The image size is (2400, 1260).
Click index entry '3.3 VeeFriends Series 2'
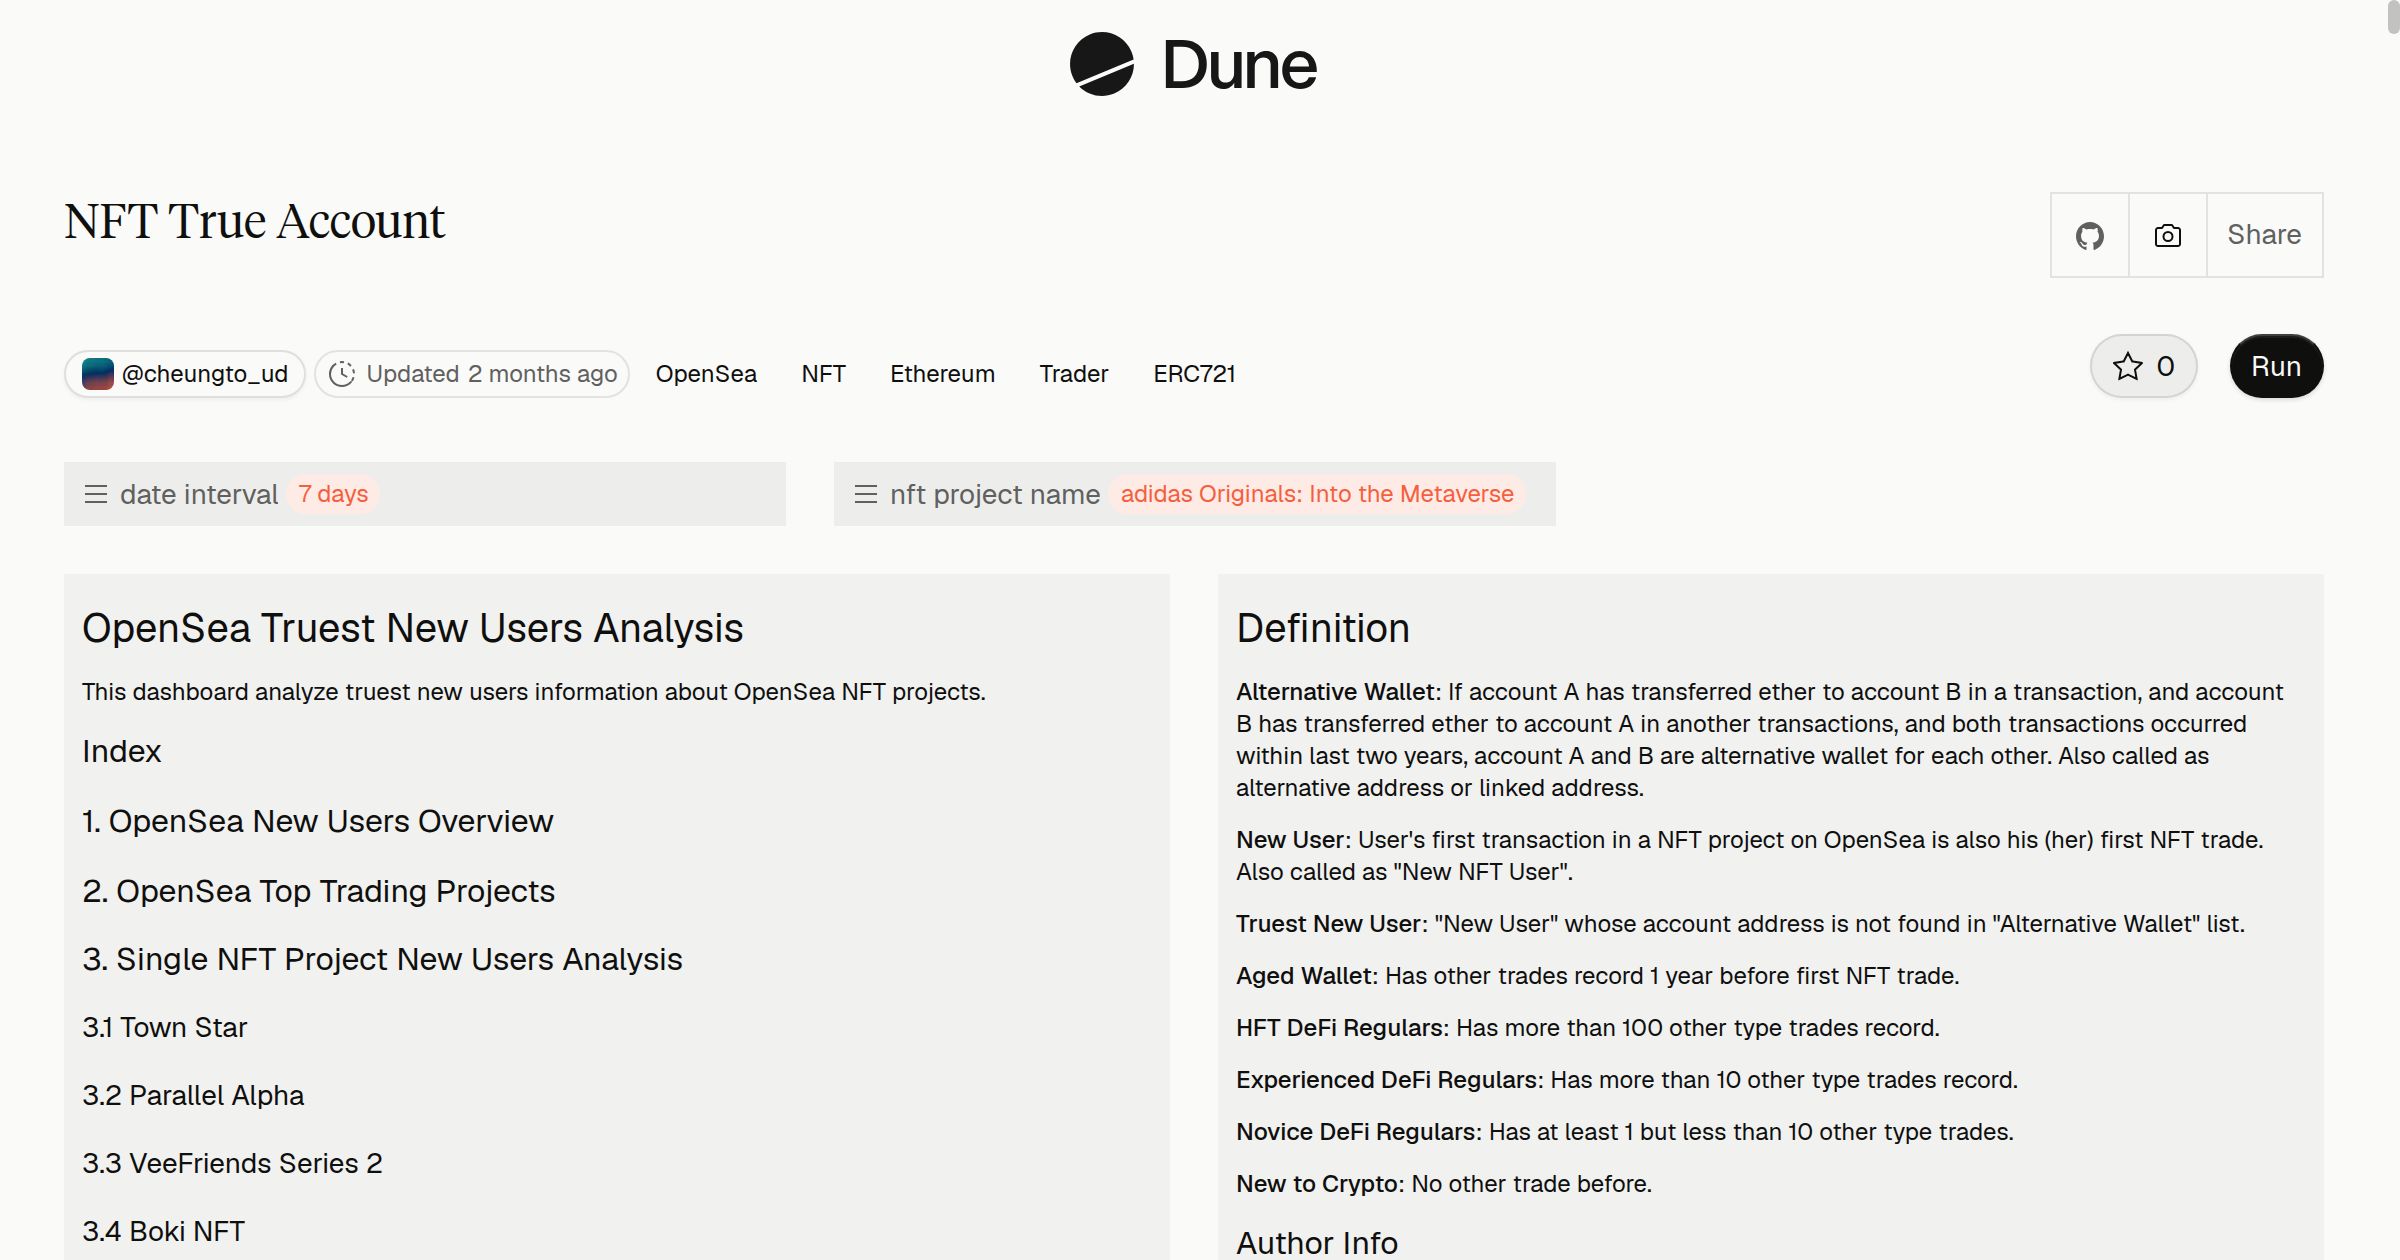pyautogui.click(x=232, y=1163)
